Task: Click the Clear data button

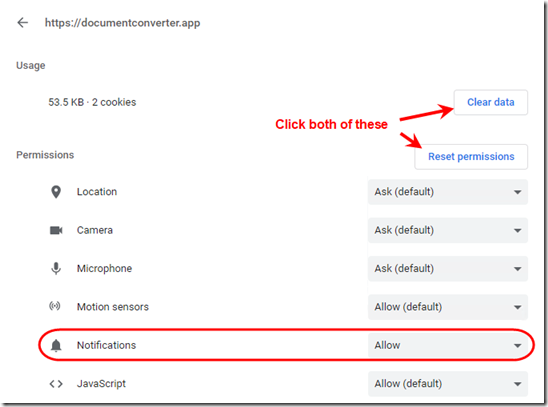Action: pos(491,102)
